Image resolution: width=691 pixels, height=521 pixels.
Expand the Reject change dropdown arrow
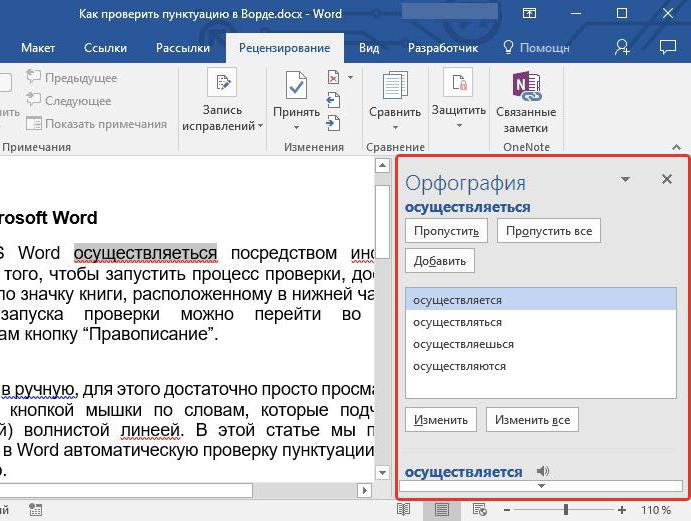click(x=350, y=78)
